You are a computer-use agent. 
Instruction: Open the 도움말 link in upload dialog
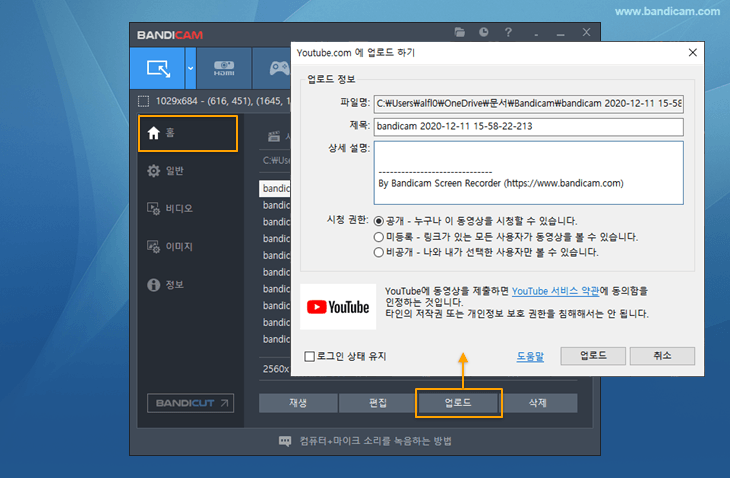[530, 357]
